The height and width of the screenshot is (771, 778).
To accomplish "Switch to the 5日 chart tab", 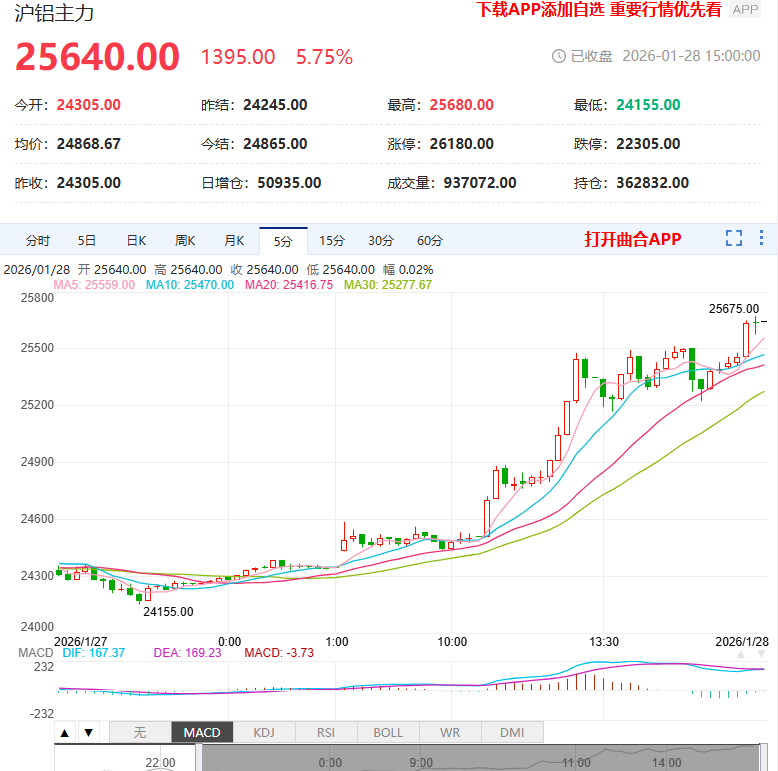I will pyautogui.click(x=86, y=241).
